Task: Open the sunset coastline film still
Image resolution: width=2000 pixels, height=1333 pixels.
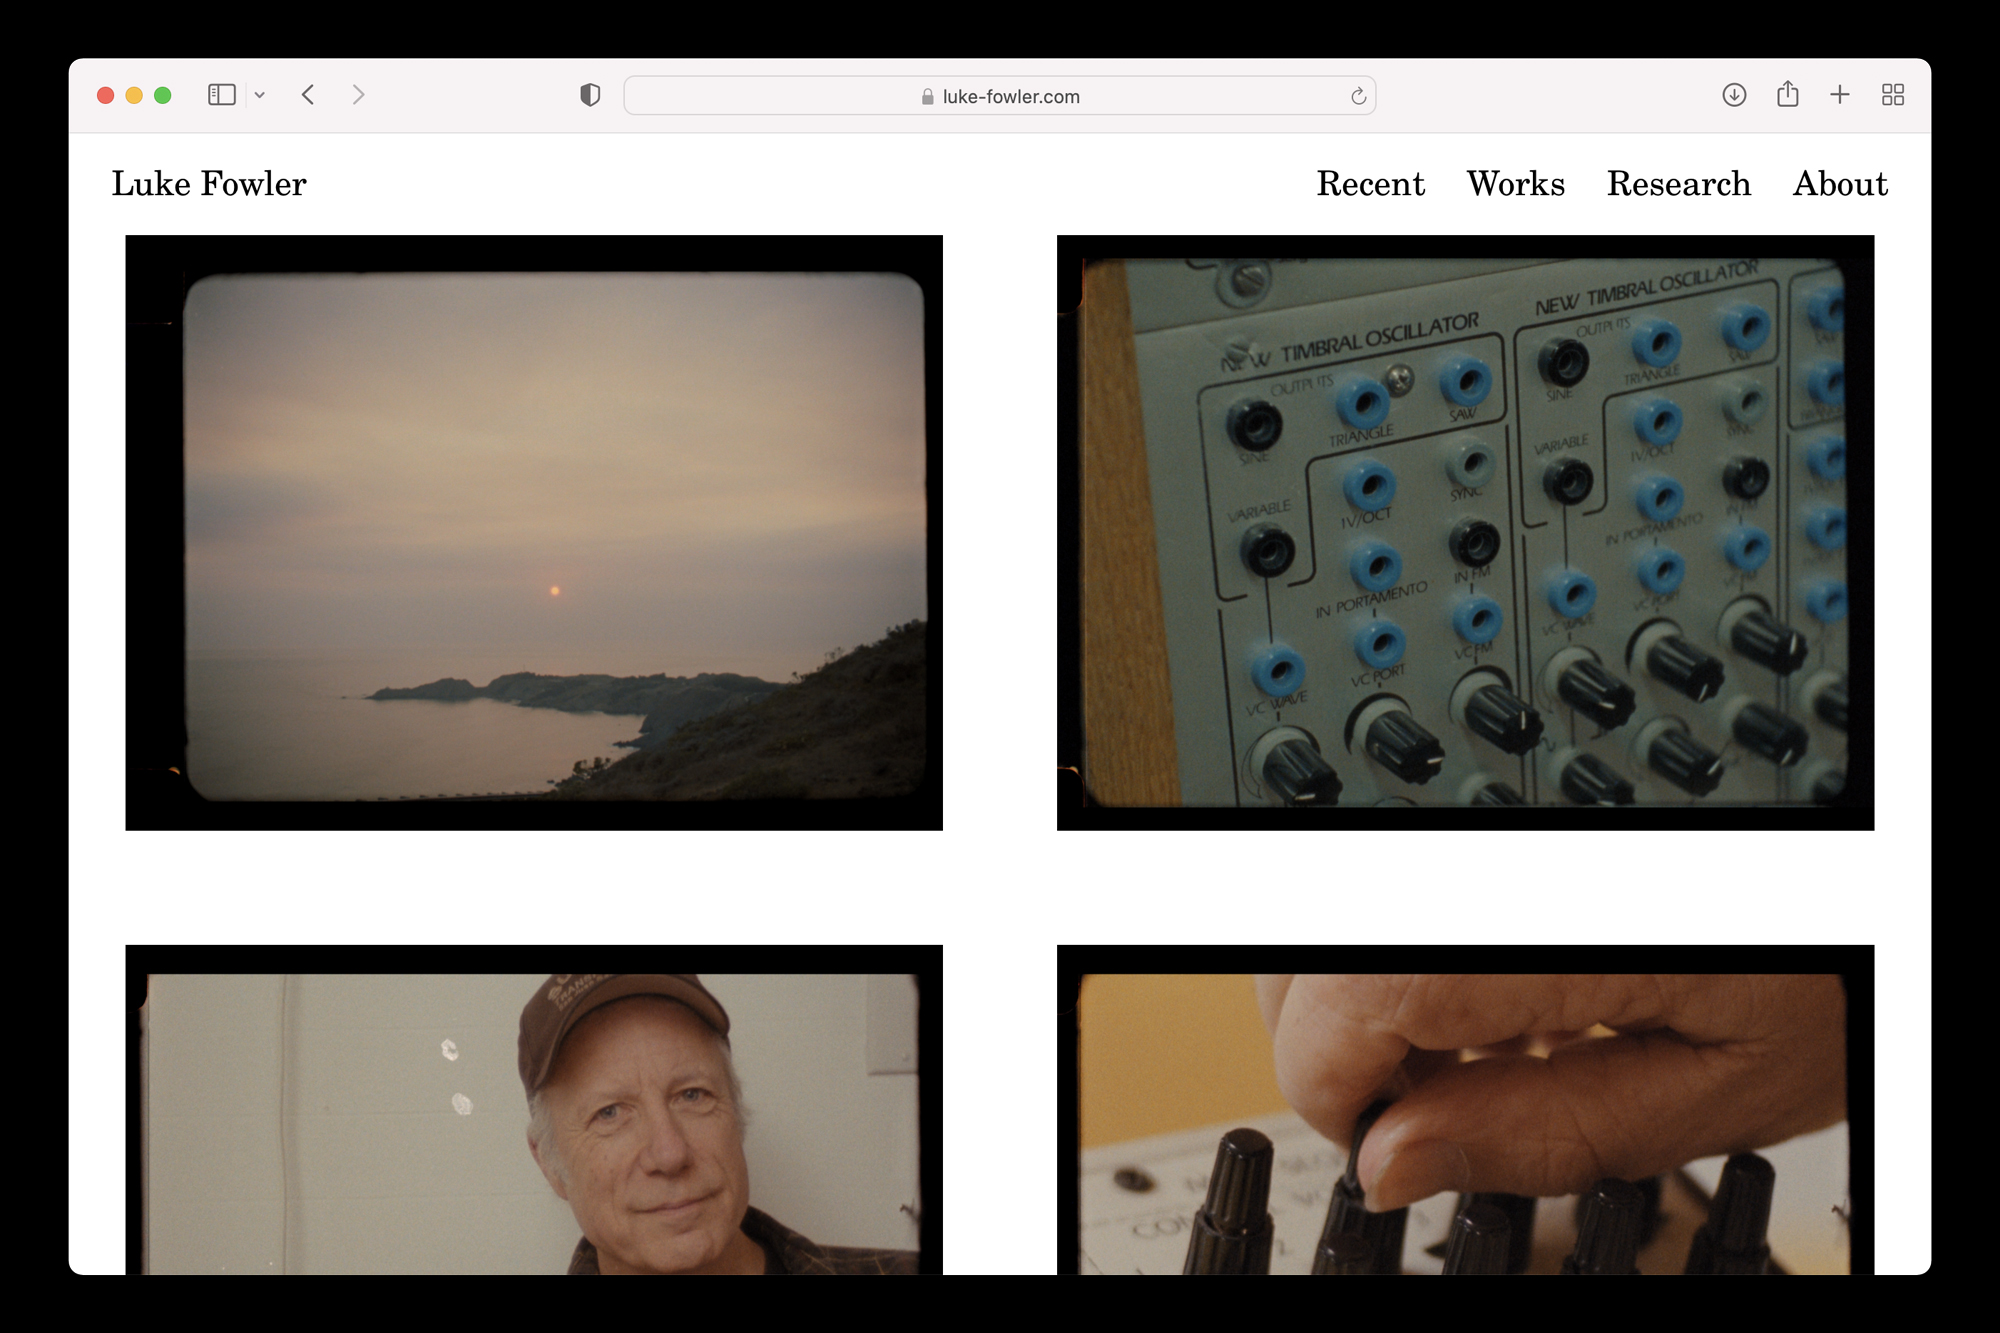Action: (534, 532)
